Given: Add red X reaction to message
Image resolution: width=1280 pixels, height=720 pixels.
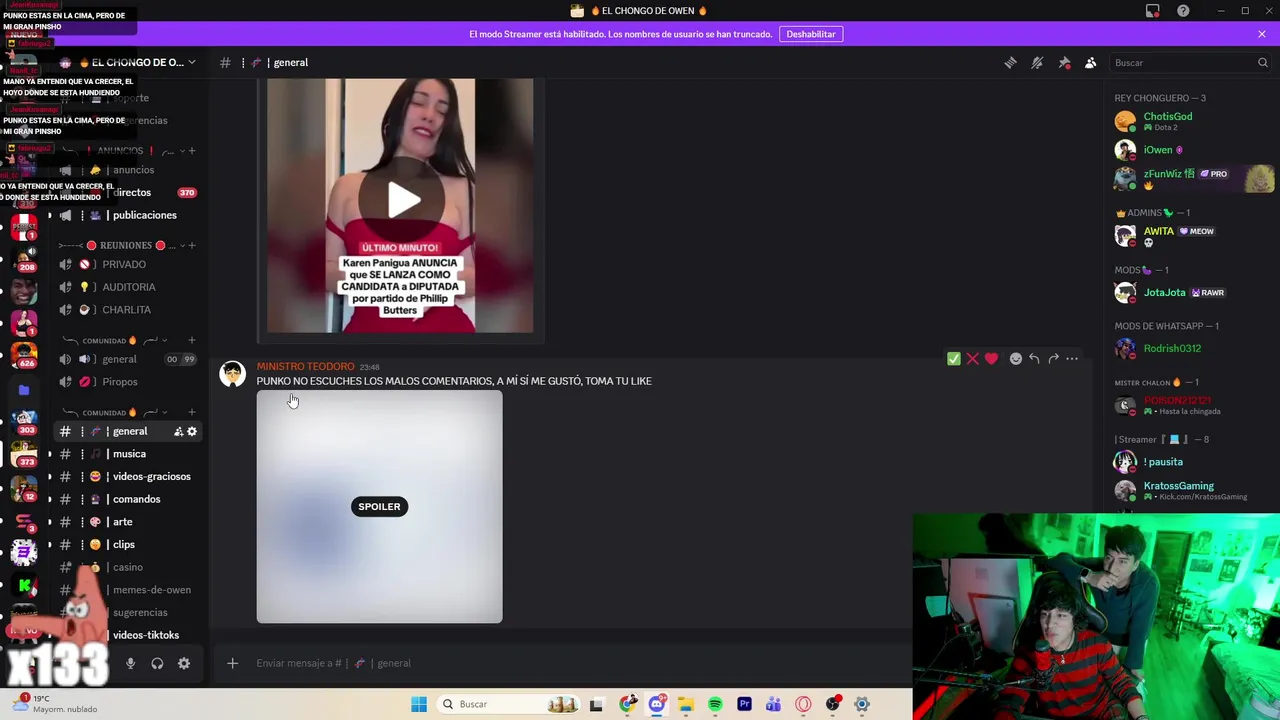Looking at the screenshot, I should 972,359.
